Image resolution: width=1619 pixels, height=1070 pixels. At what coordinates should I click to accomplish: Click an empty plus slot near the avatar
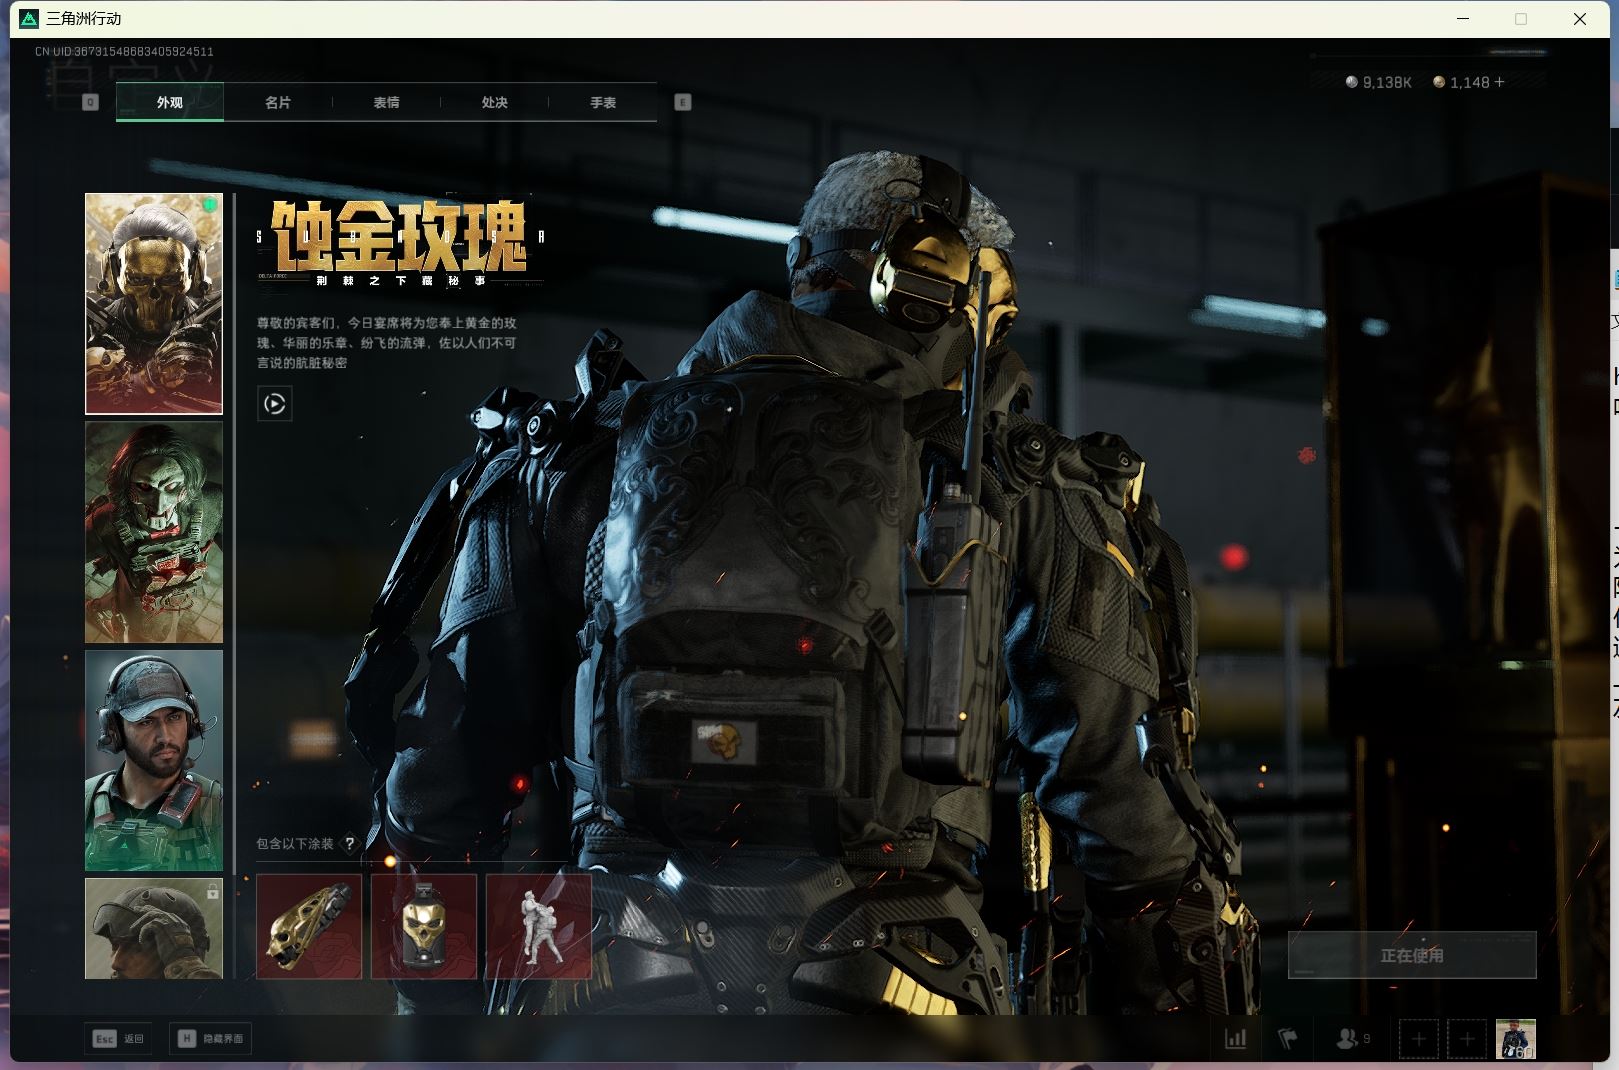(1419, 1039)
